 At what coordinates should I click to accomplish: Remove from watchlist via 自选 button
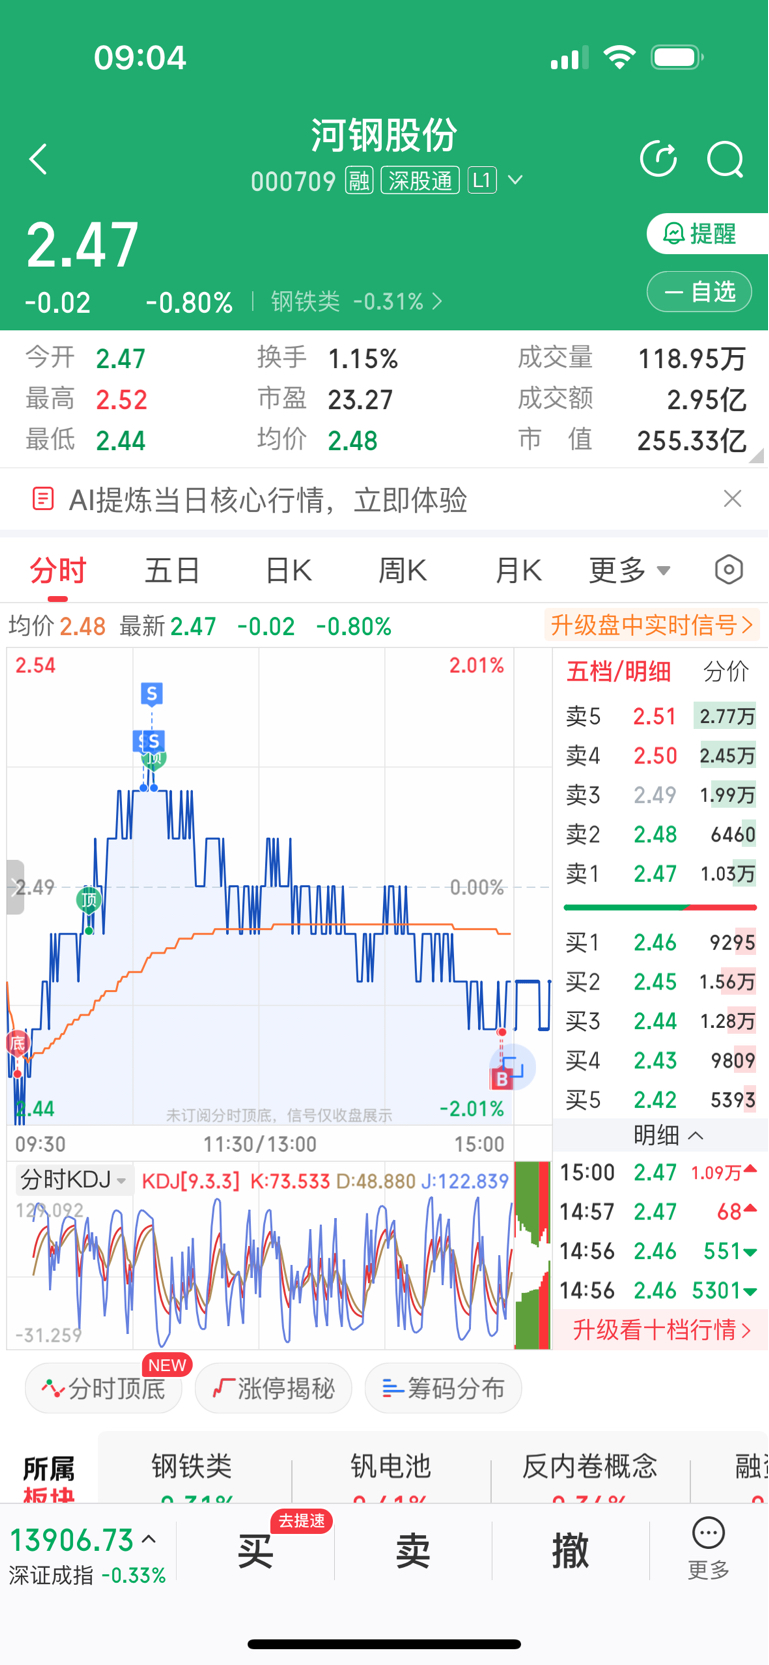[x=699, y=292]
